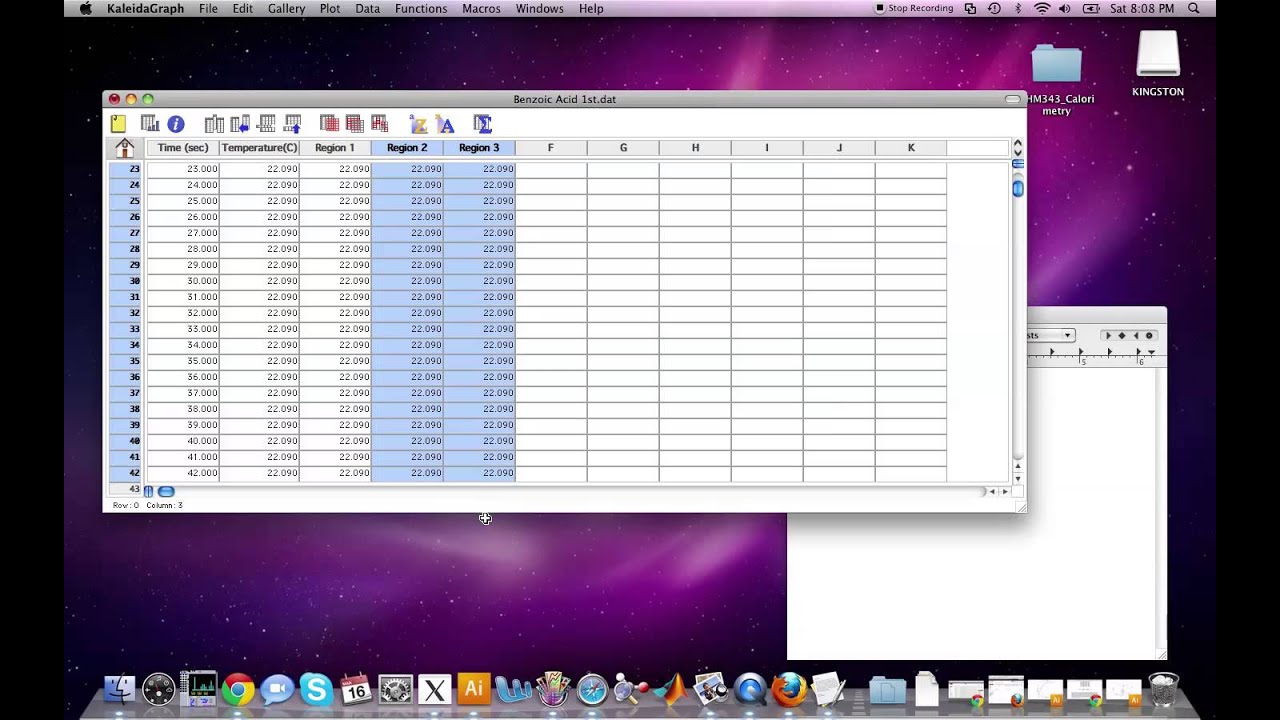The width and height of the screenshot is (1280, 720).
Task: Click the up/down arrows atop vertical scrollbar
Action: click(1018, 147)
